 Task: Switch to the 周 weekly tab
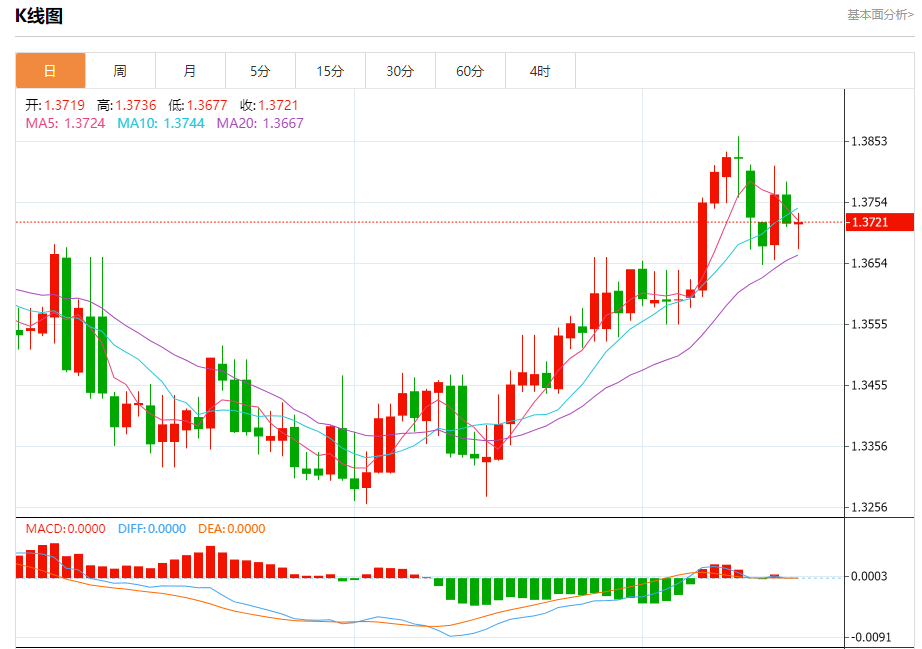tap(121, 71)
